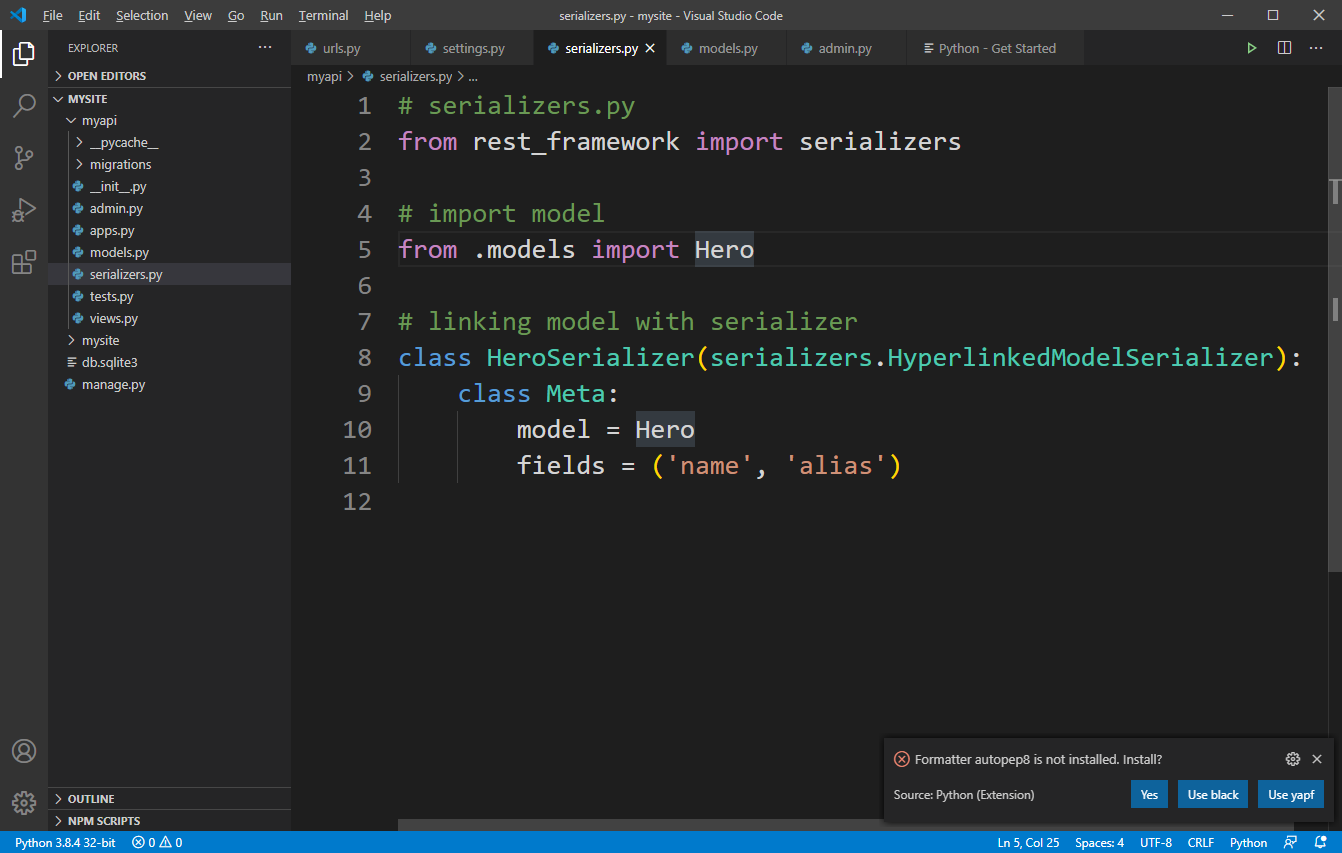Open the Go menu
Viewport: 1342px width, 853px height.
[236, 16]
